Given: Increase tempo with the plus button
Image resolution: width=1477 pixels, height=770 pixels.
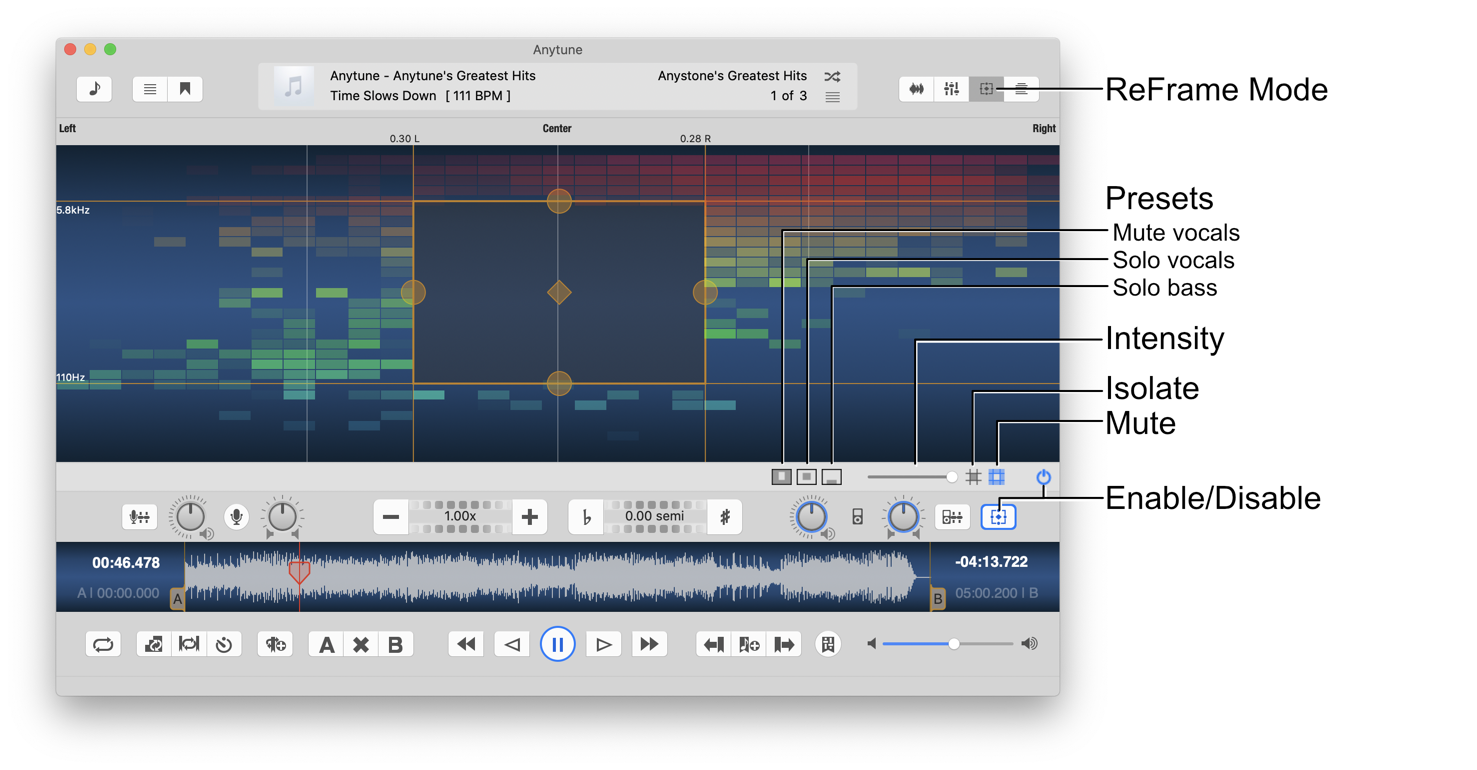Looking at the screenshot, I should coord(529,517).
